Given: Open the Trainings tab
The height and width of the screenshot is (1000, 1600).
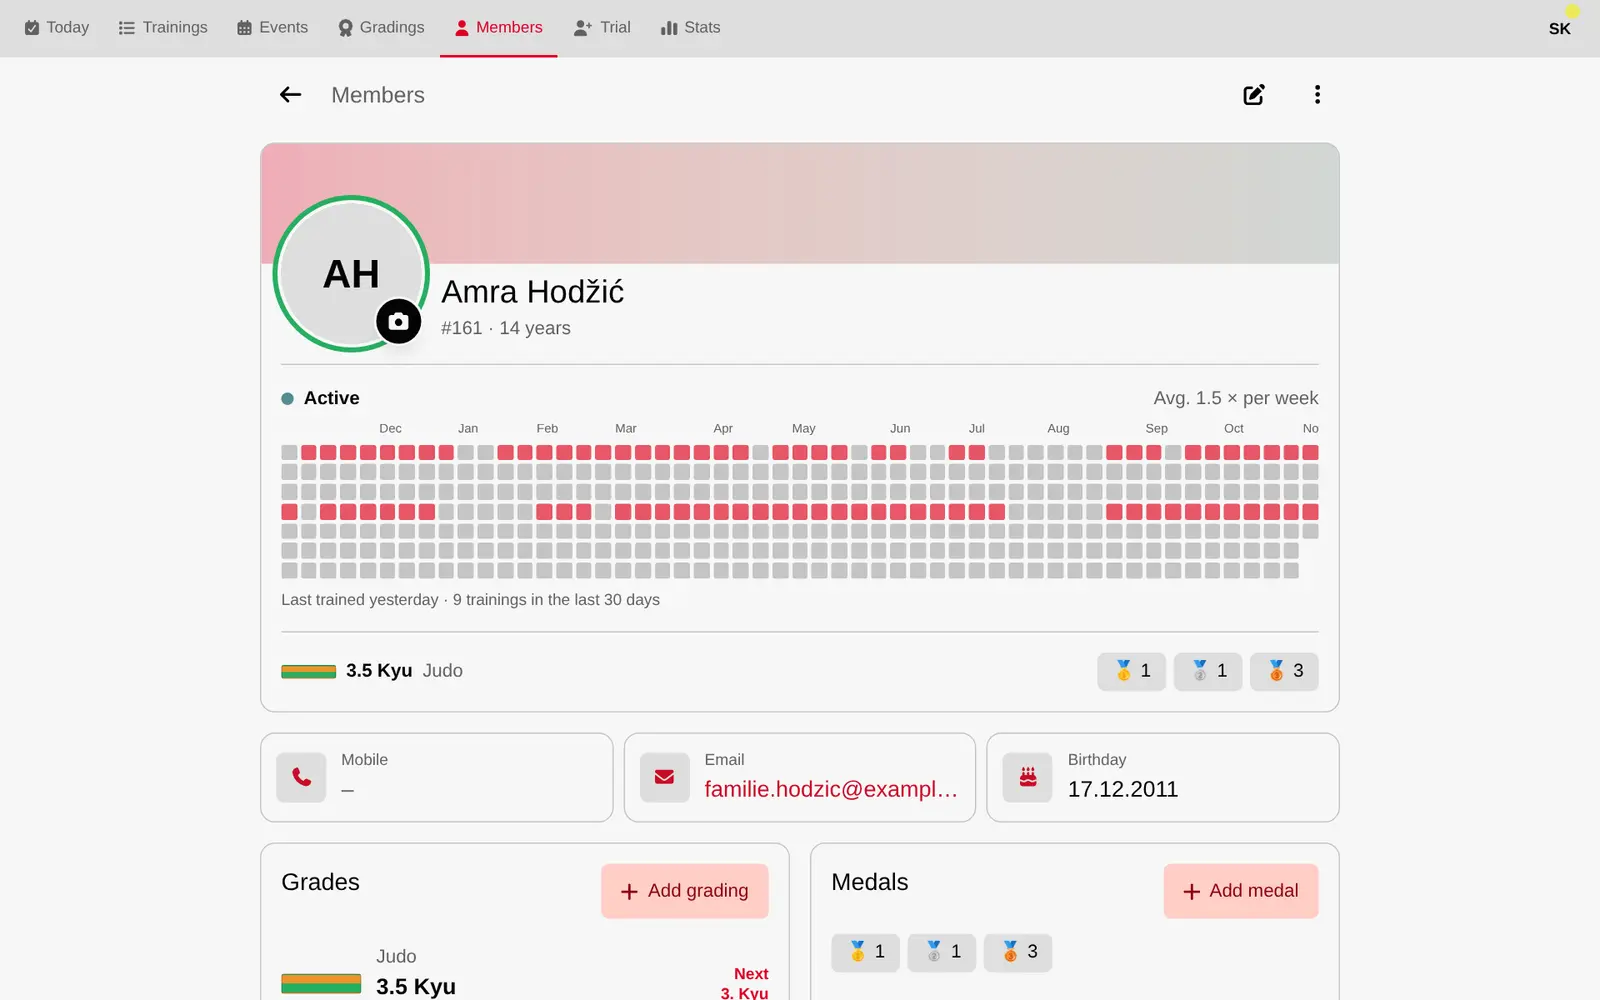Looking at the screenshot, I should coord(163,28).
